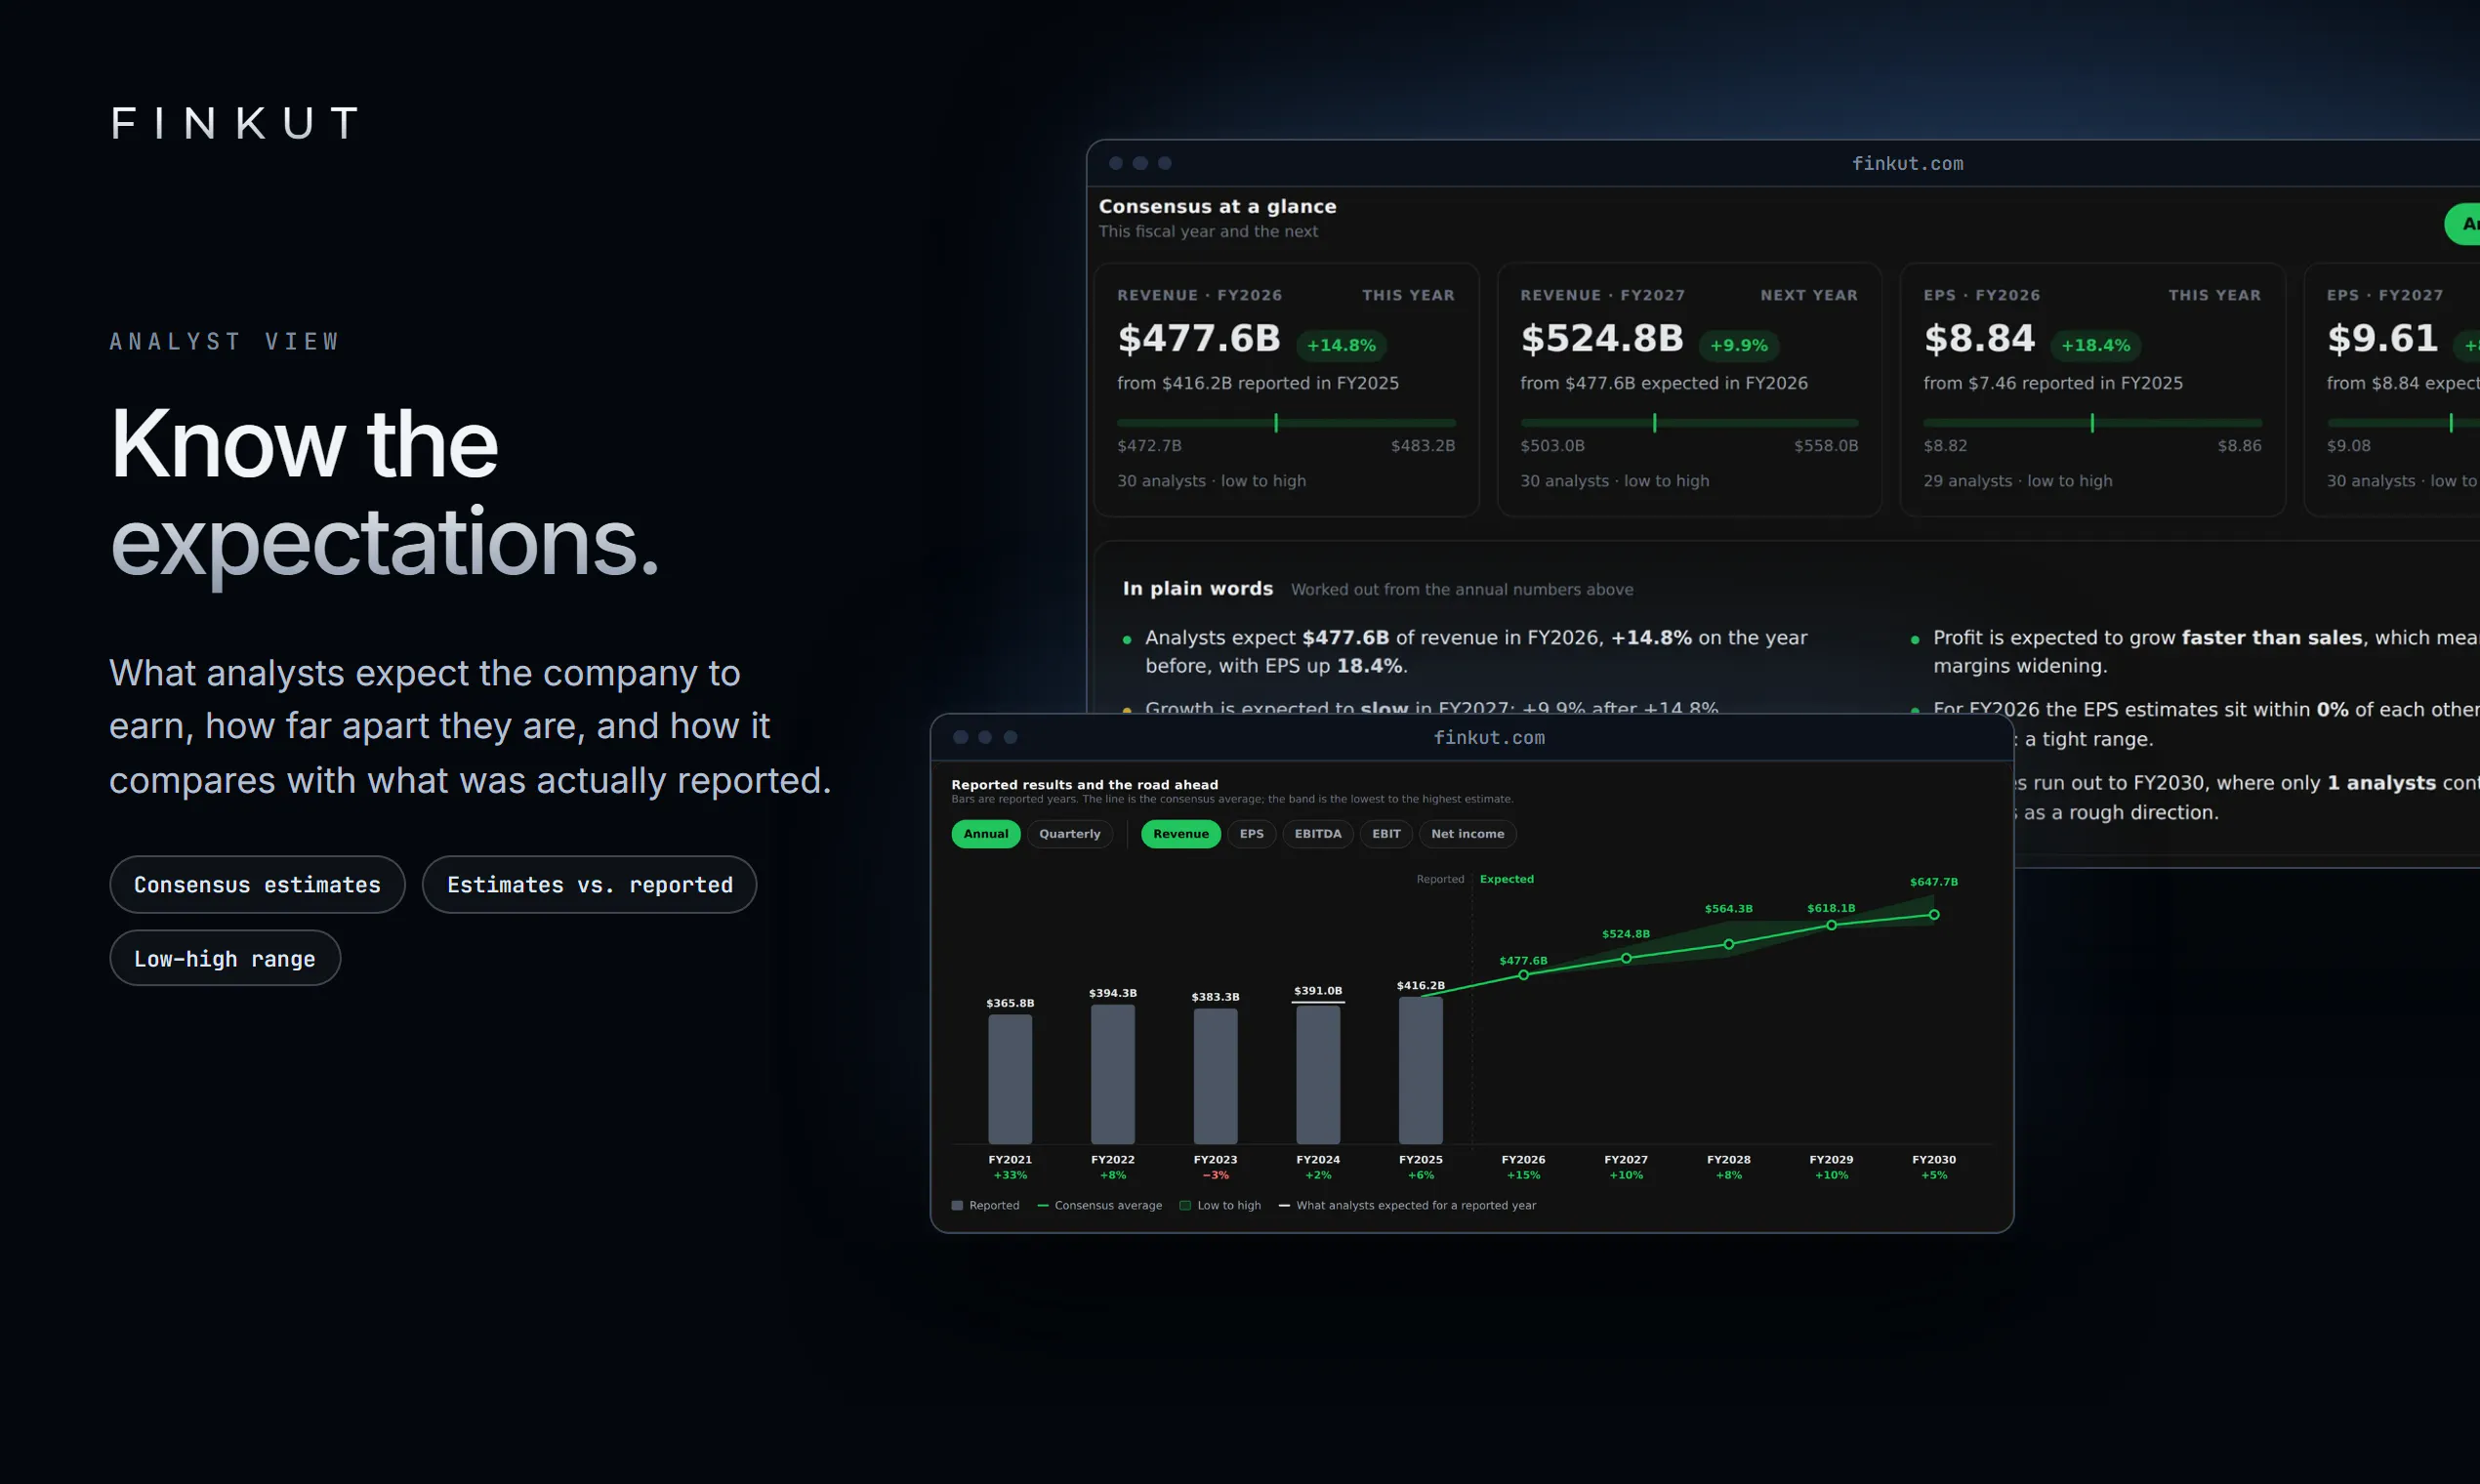
Task: Click the +18.4% growth badge
Action: click(2095, 345)
